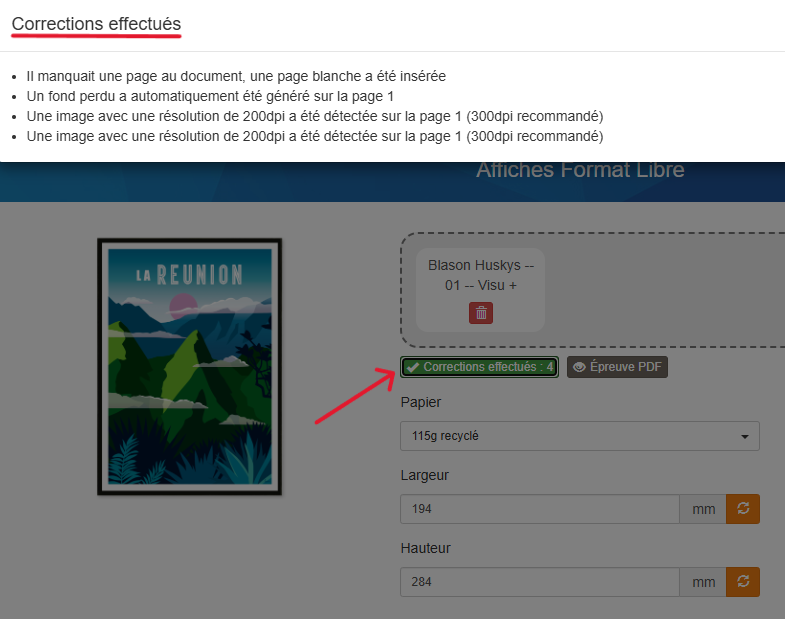Refresh the Hauteur value with orange icon

(743, 582)
